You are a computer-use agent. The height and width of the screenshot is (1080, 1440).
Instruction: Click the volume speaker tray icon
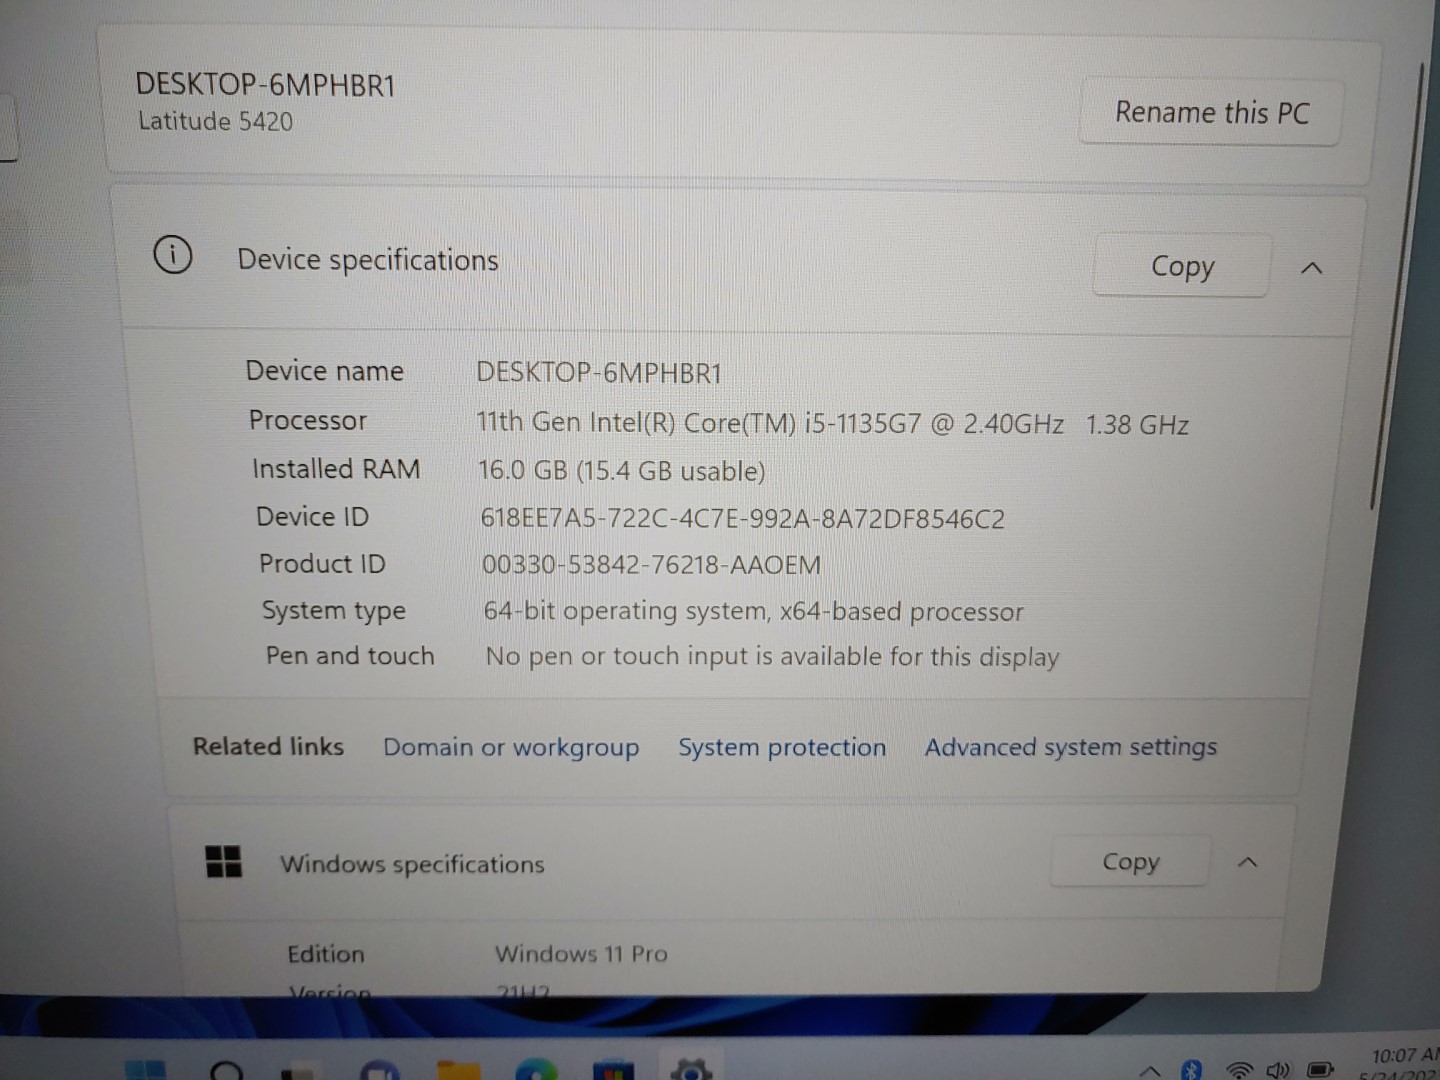pos(1278,1070)
